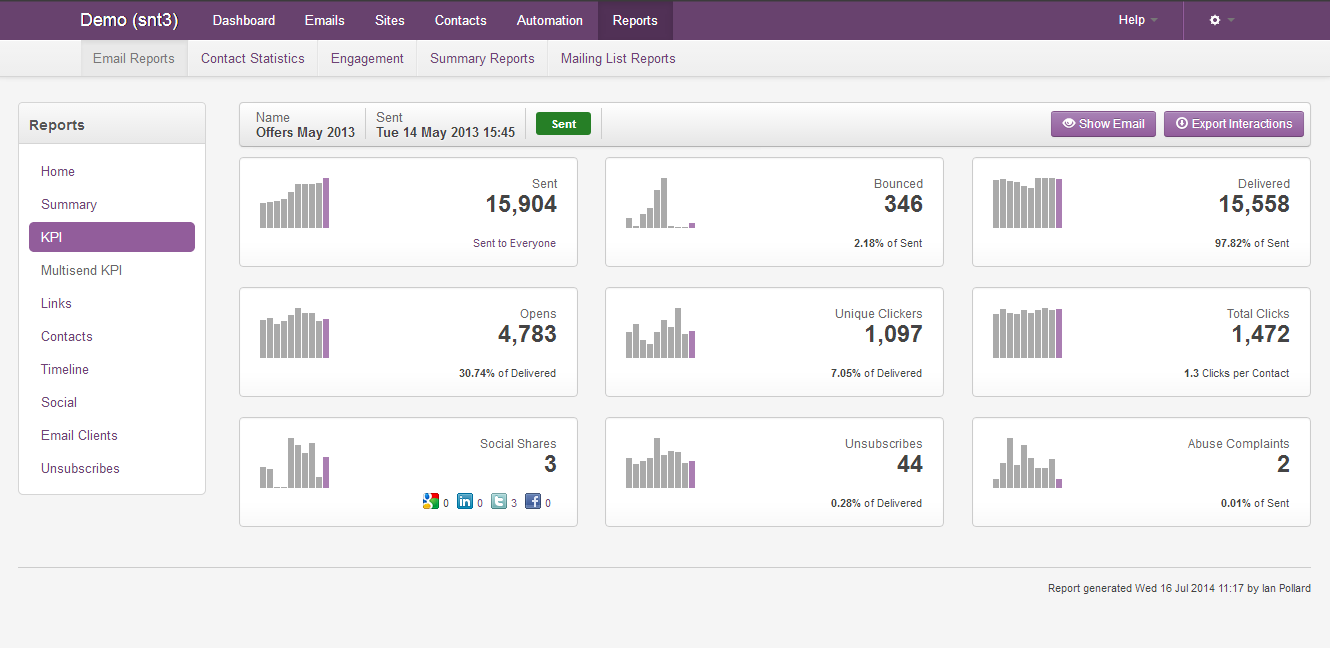Open the settings gear menu
1330x648 pixels.
(x=1221, y=20)
